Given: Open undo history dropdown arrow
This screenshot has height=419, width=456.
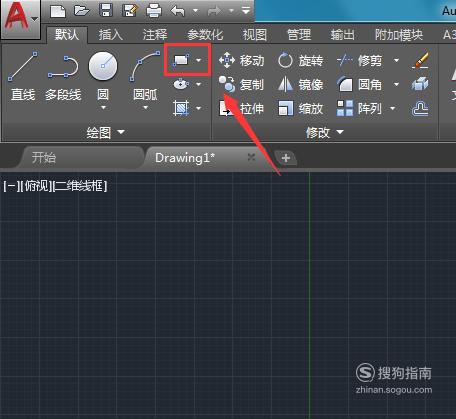Looking at the screenshot, I should 196,11.
